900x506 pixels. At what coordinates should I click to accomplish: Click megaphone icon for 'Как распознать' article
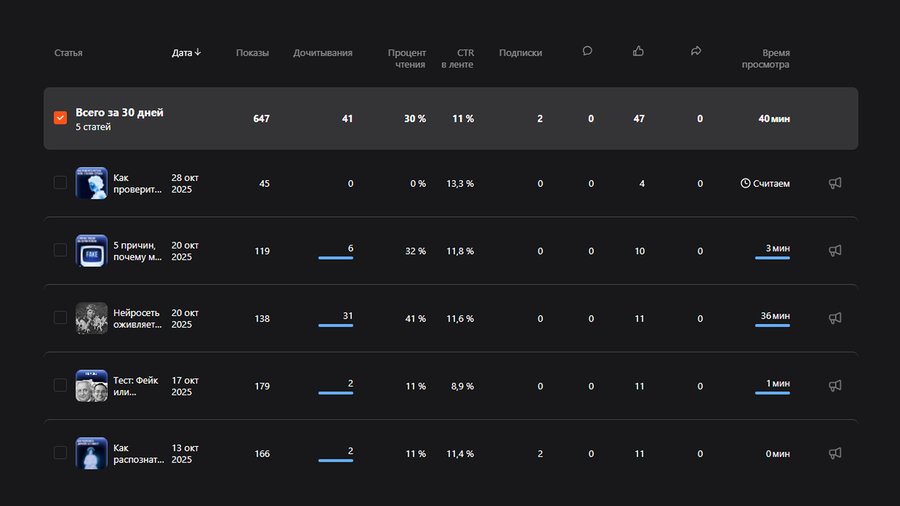pos(835,453)
